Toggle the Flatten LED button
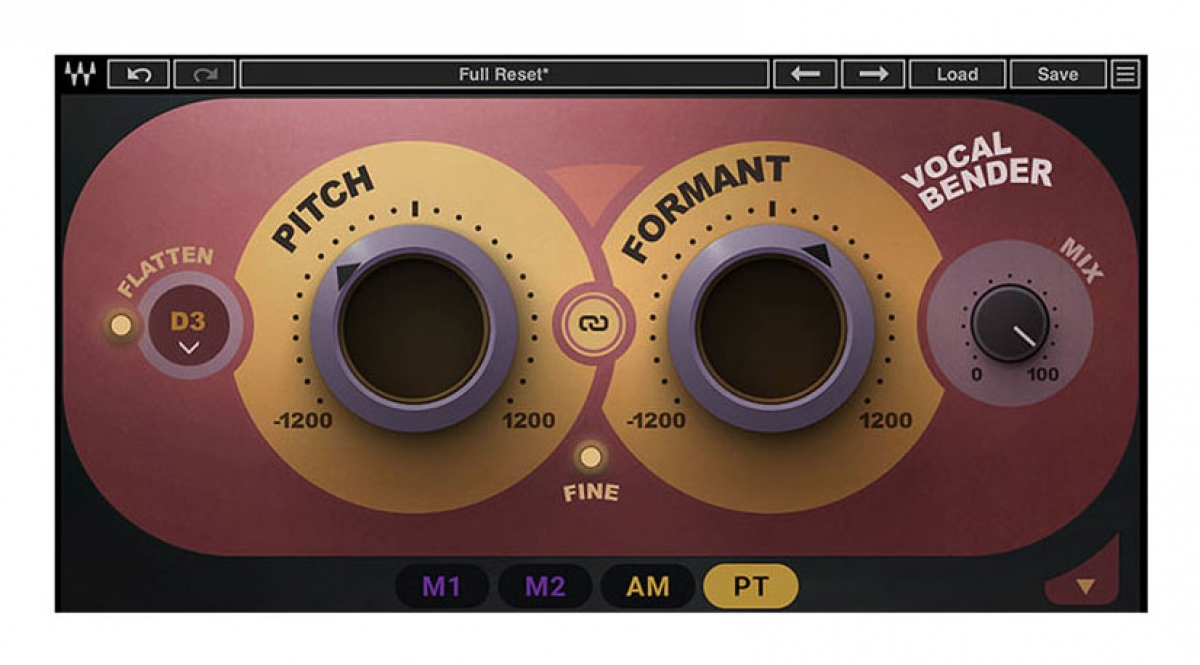 121,325
